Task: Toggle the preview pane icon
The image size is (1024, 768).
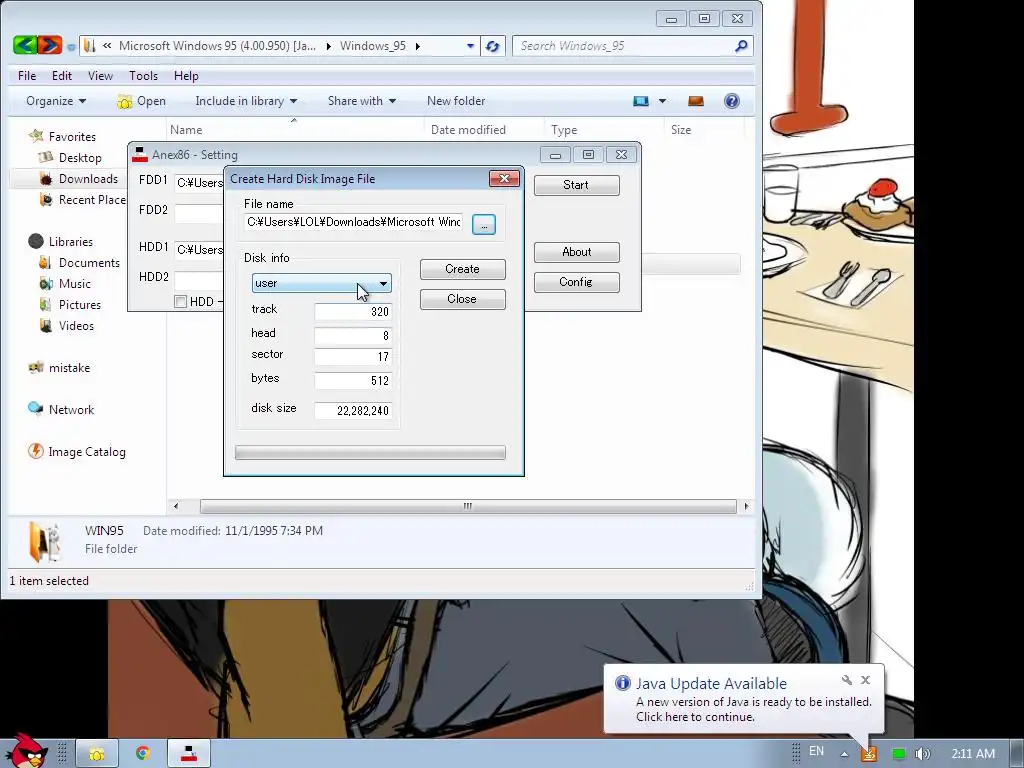Action: click(696, 101)
